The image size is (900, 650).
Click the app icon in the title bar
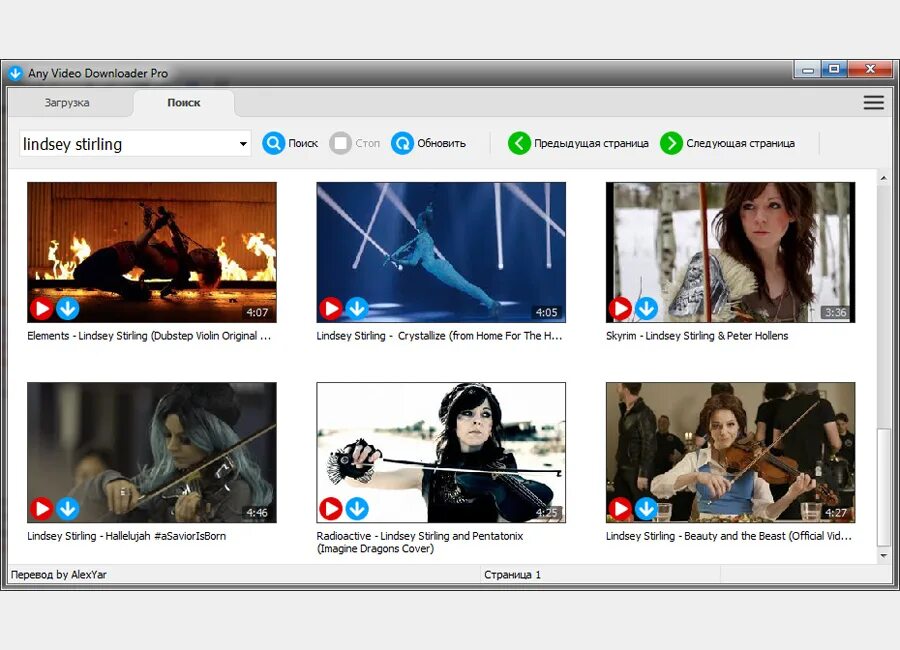point(15,73)
